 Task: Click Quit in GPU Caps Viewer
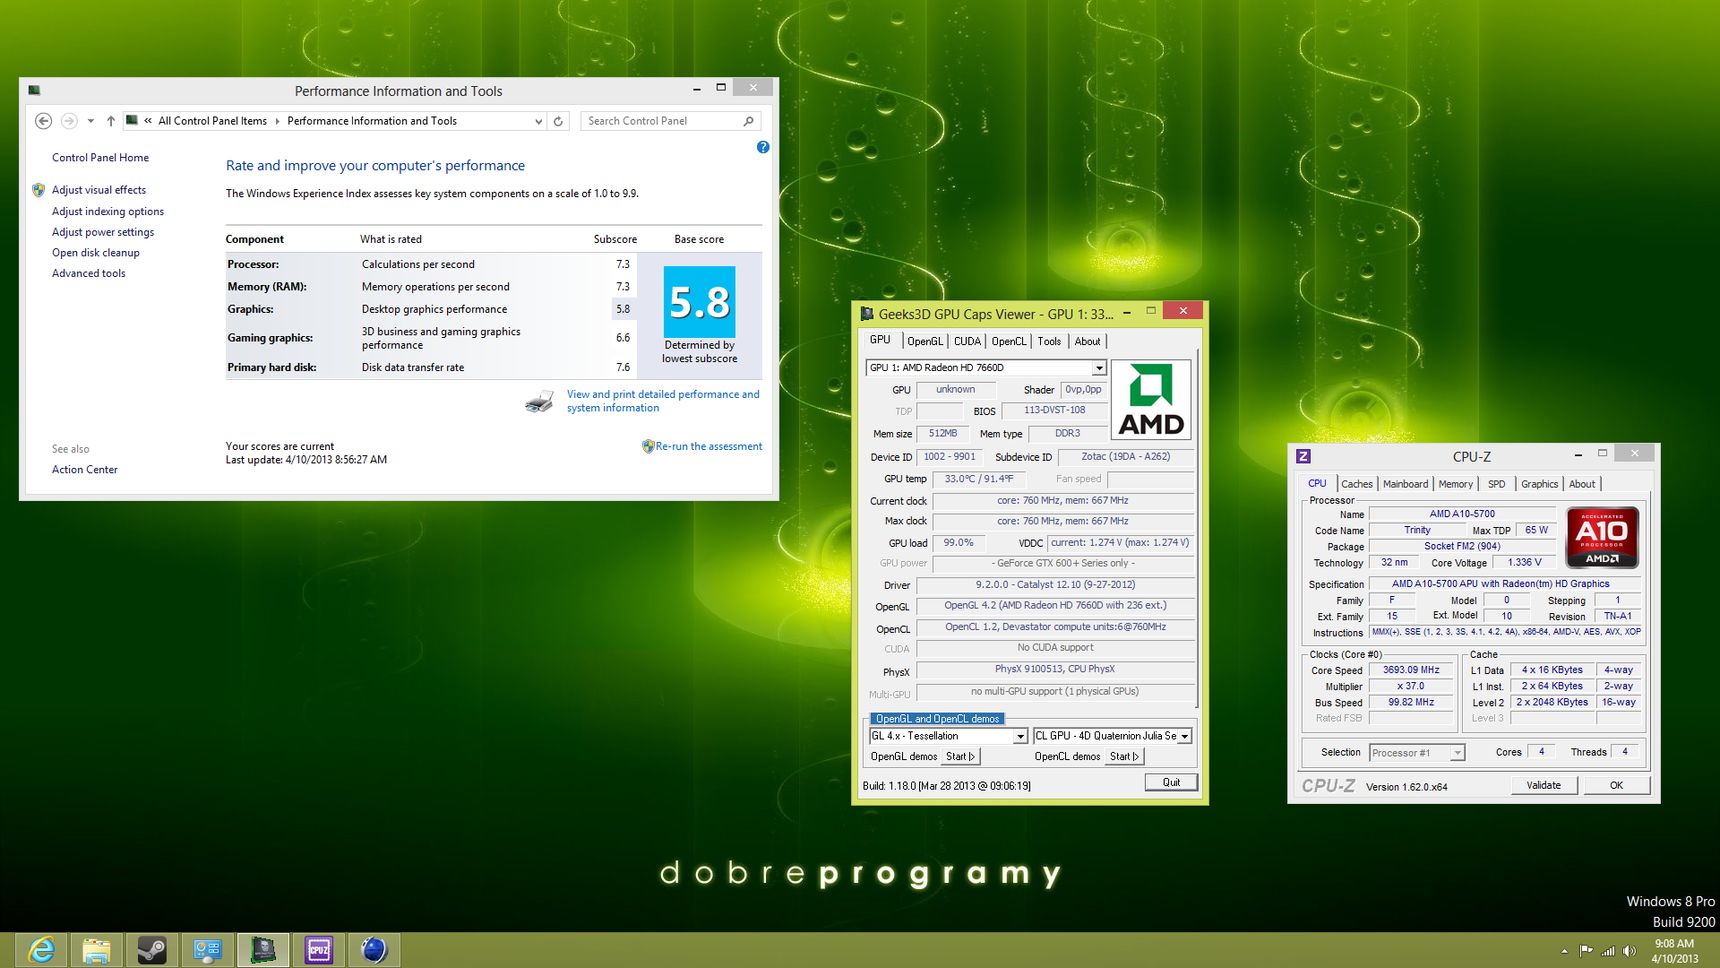click(1171, 783)
